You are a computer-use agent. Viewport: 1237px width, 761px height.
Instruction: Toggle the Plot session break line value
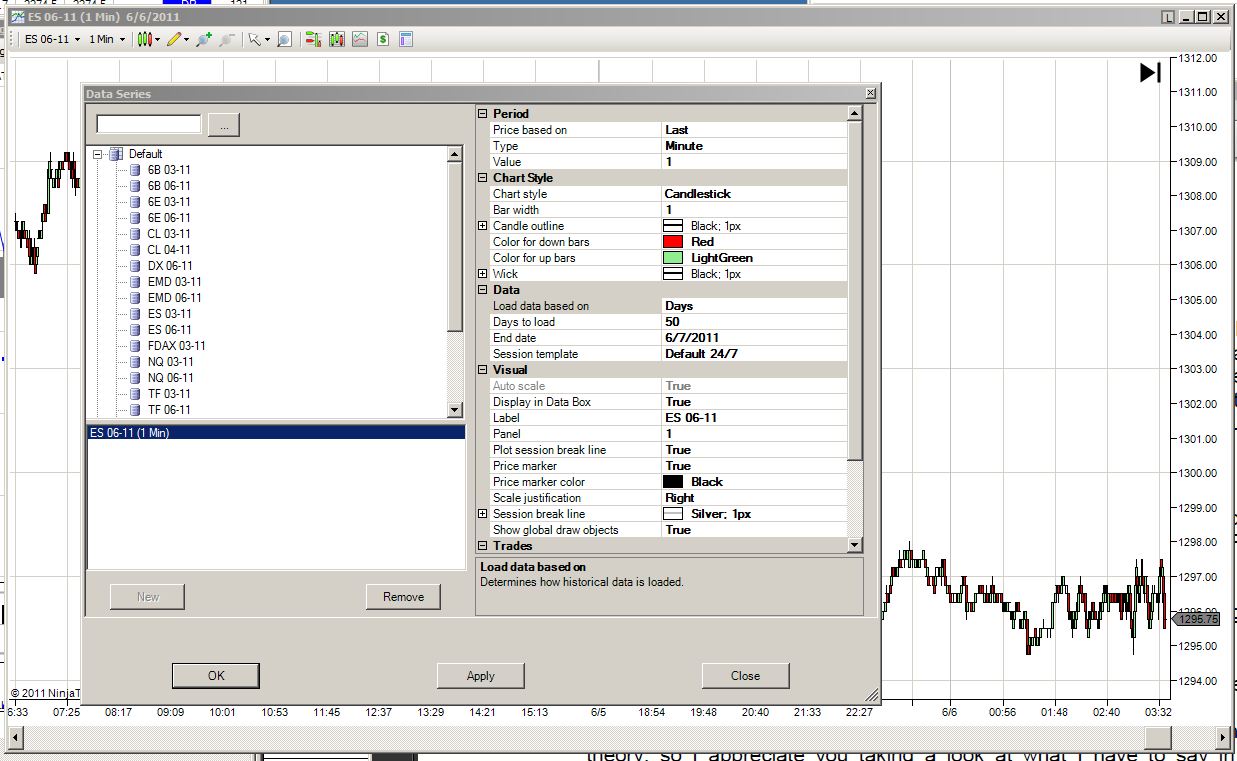(754, 450)
